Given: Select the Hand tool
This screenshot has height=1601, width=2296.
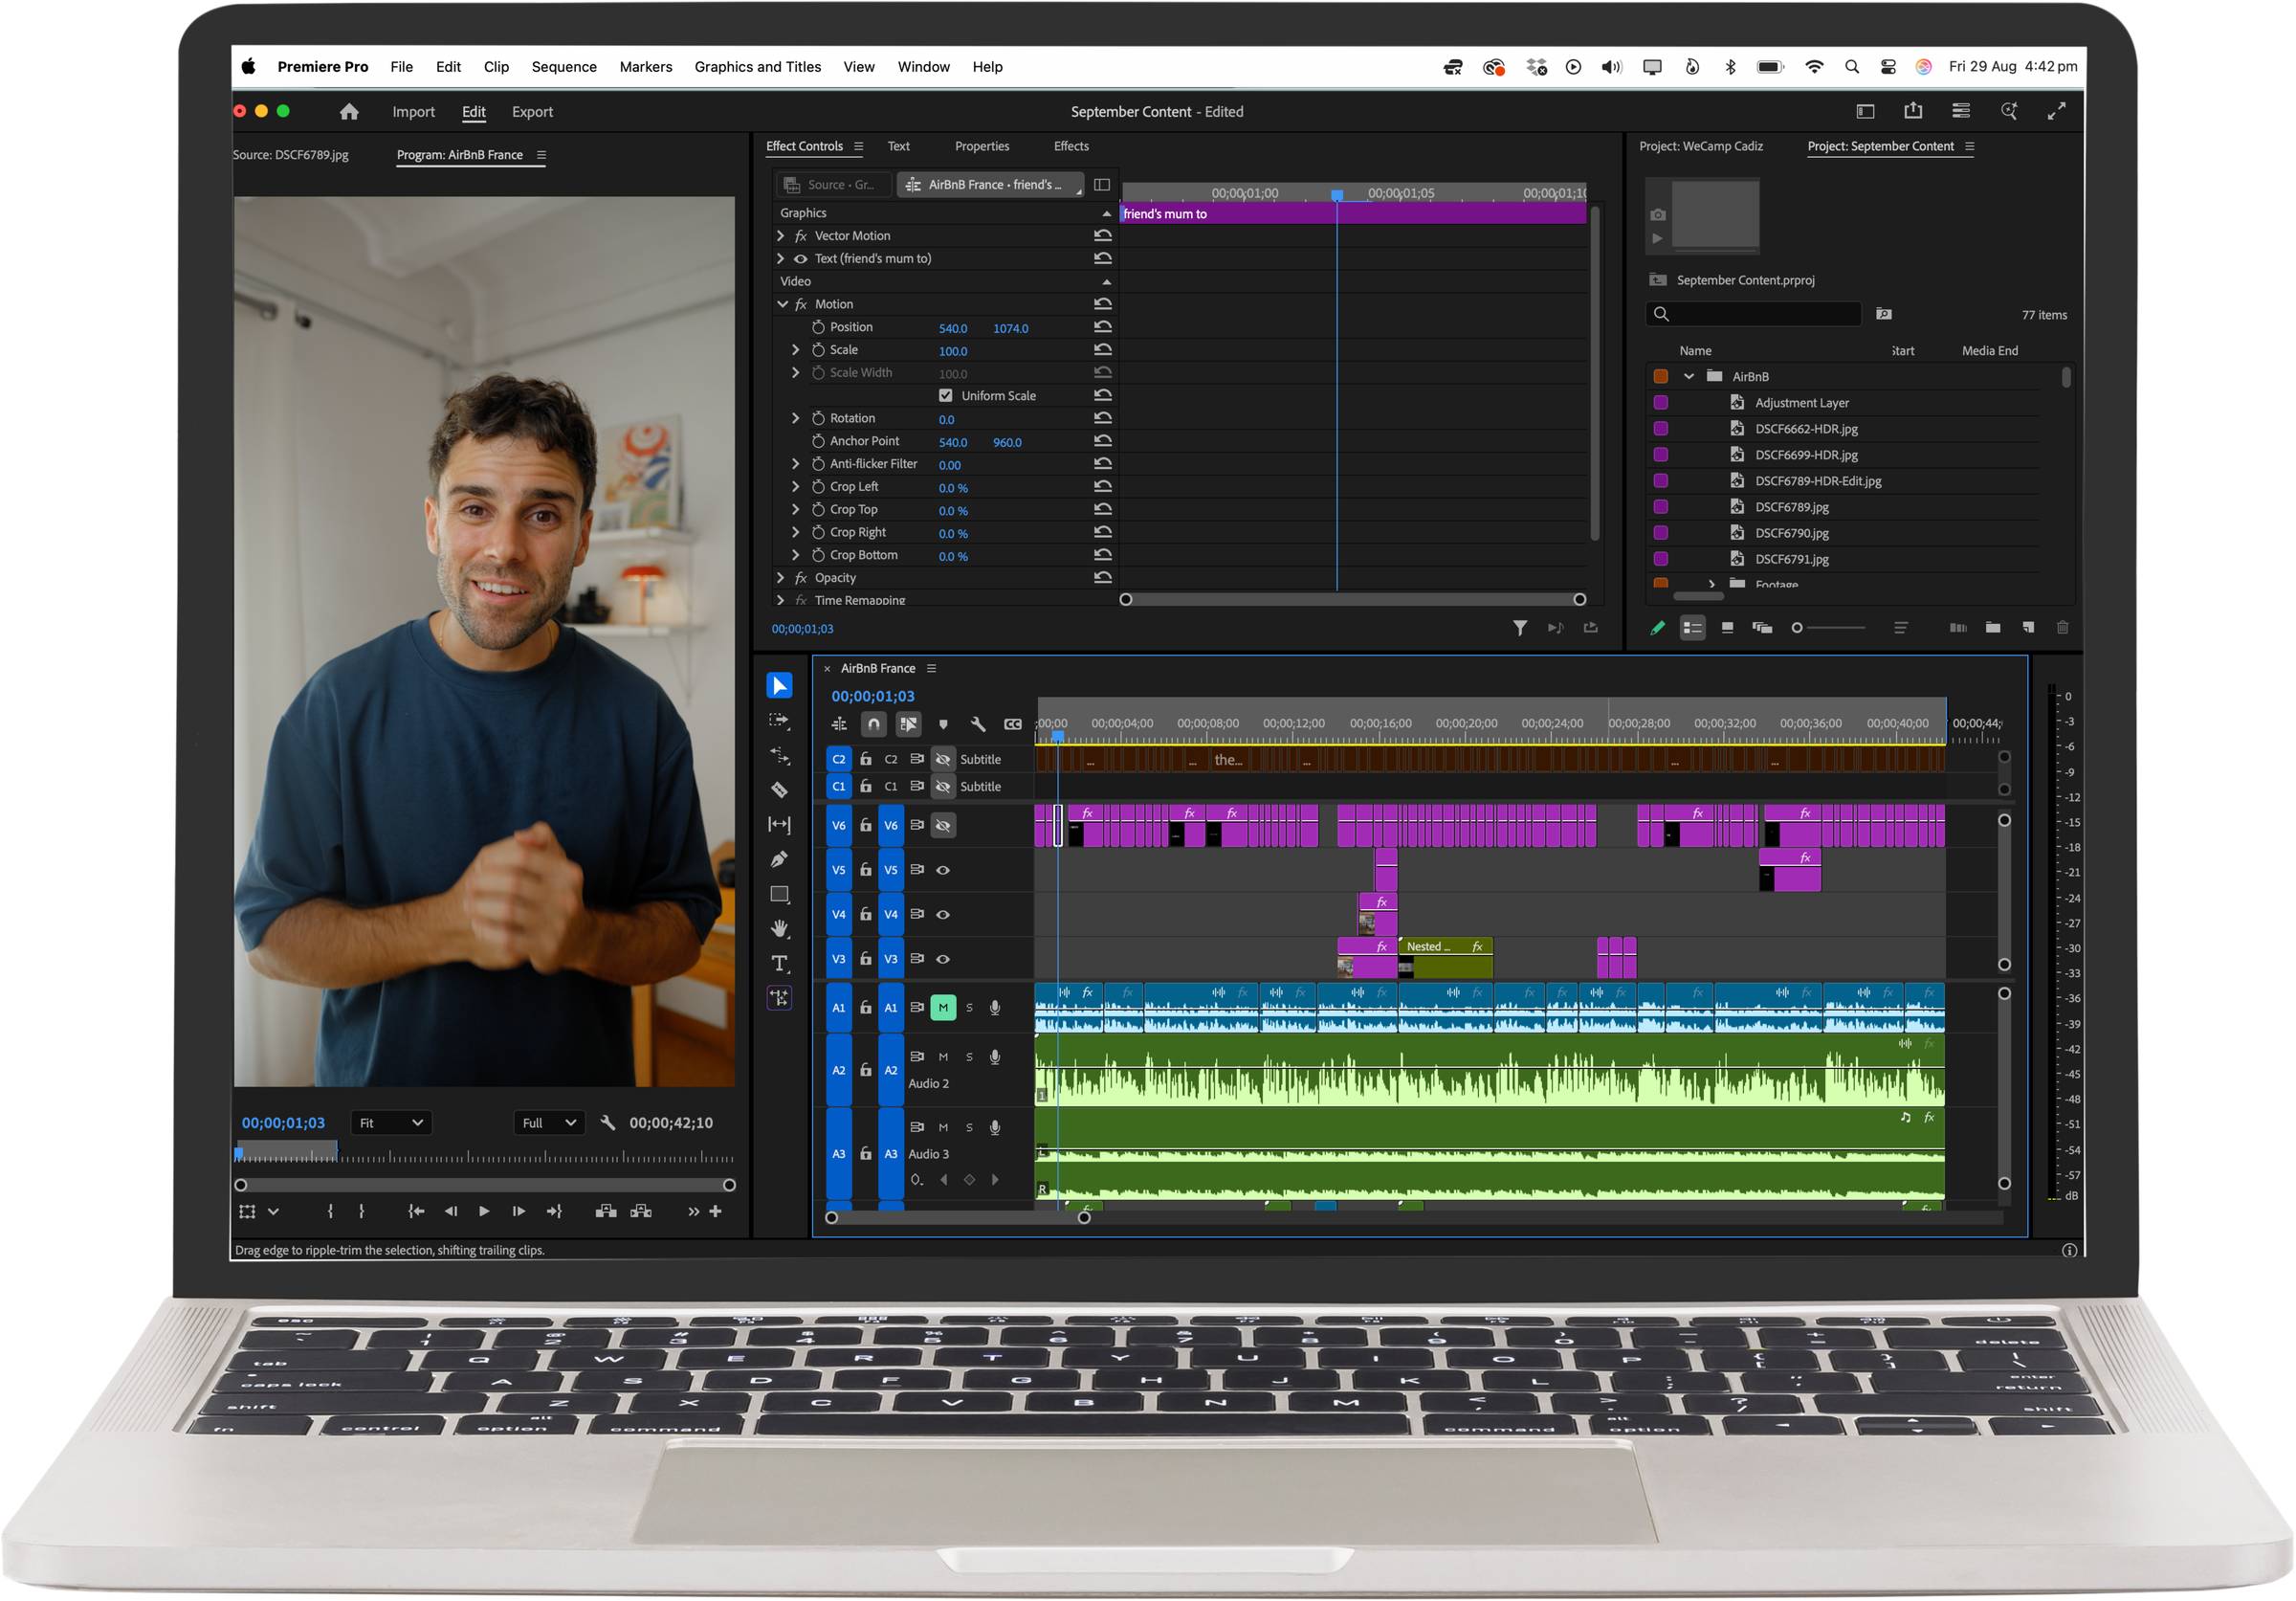Looking at the screenshot, I should click(x=779, y=929).
